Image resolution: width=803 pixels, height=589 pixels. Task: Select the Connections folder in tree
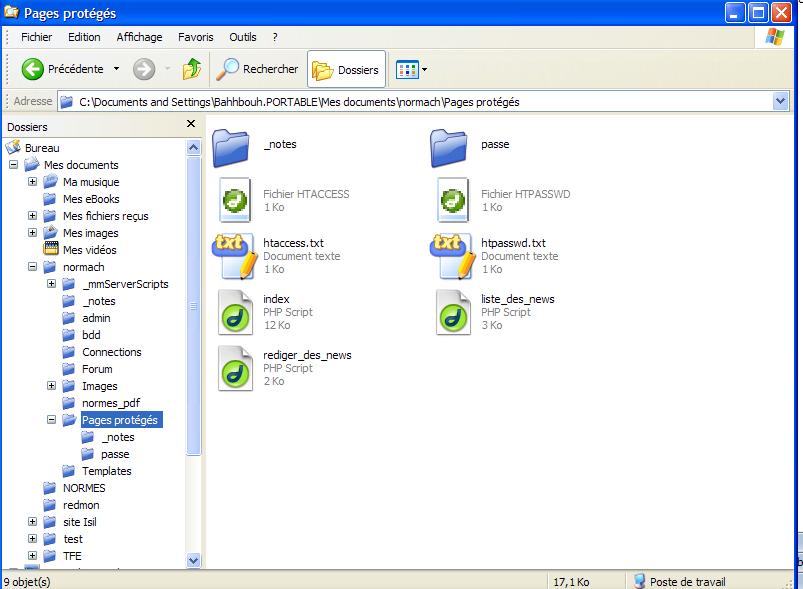(112, 352)
